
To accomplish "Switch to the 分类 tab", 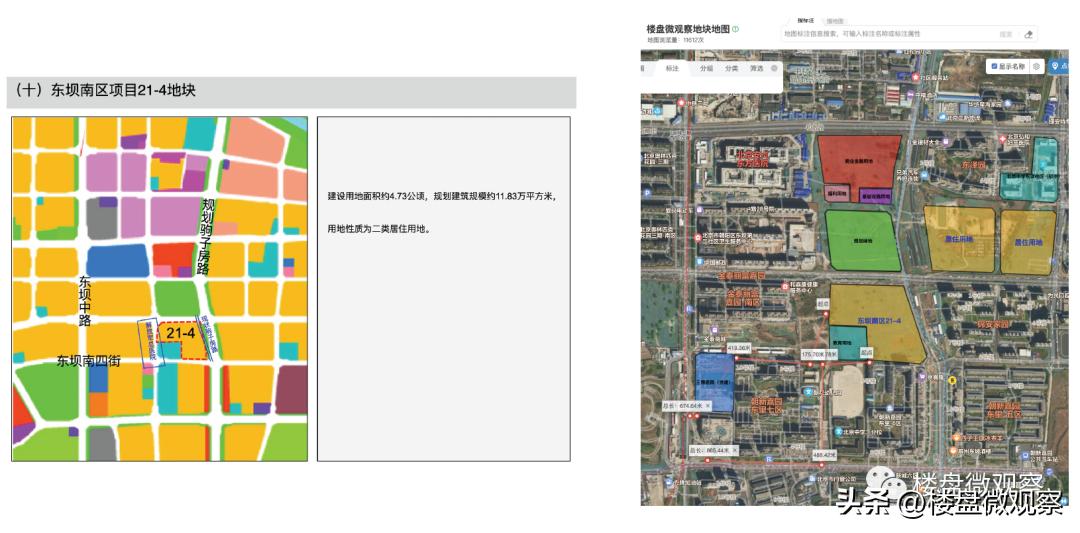I will coord(731,69).
